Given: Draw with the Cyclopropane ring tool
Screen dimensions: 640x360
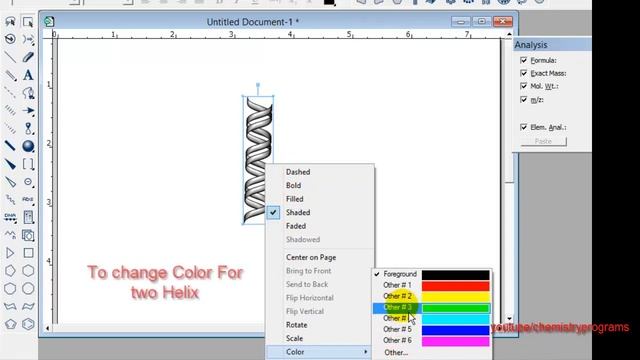Looking at the screenshot, I should (x=10, y=253).
